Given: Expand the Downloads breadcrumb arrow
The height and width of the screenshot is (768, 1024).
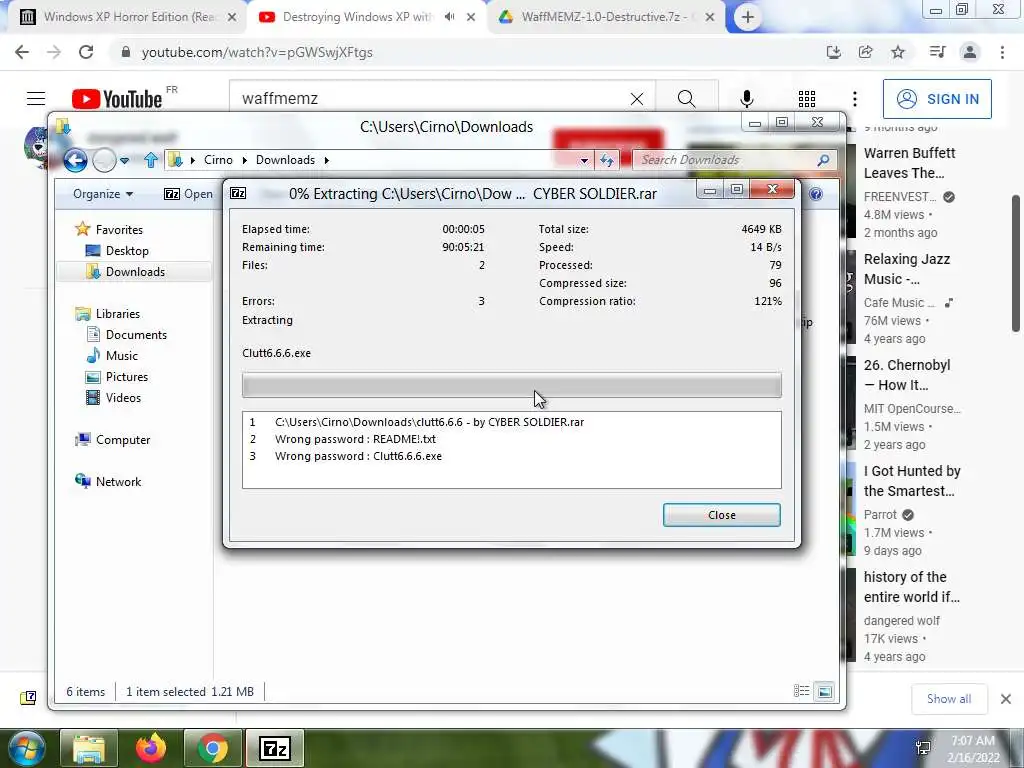Looking at the screenshot, I should 327,160.
